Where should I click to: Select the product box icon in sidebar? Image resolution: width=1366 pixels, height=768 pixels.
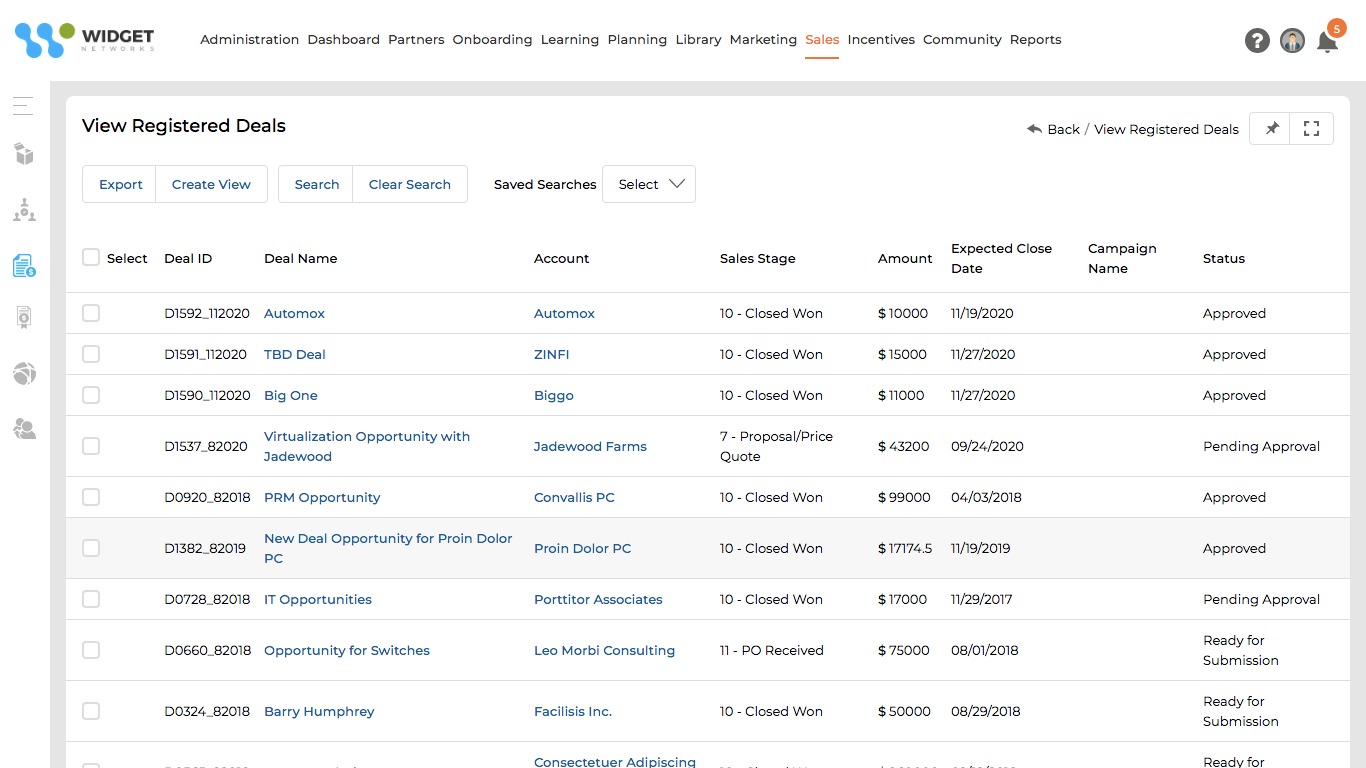[22, 153]
